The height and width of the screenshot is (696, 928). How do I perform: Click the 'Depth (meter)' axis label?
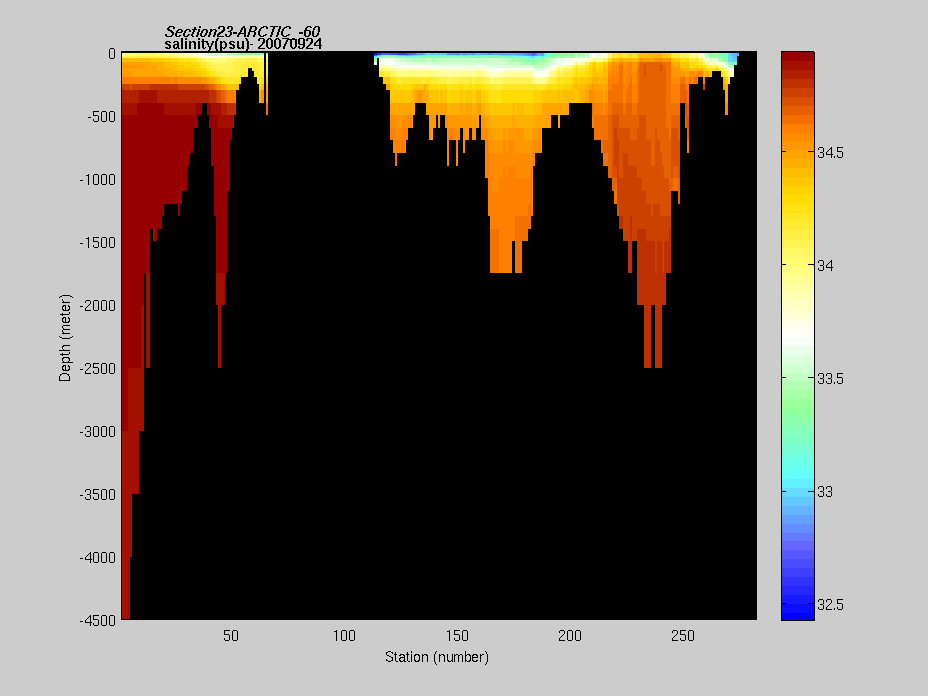[x=65, y=337]
